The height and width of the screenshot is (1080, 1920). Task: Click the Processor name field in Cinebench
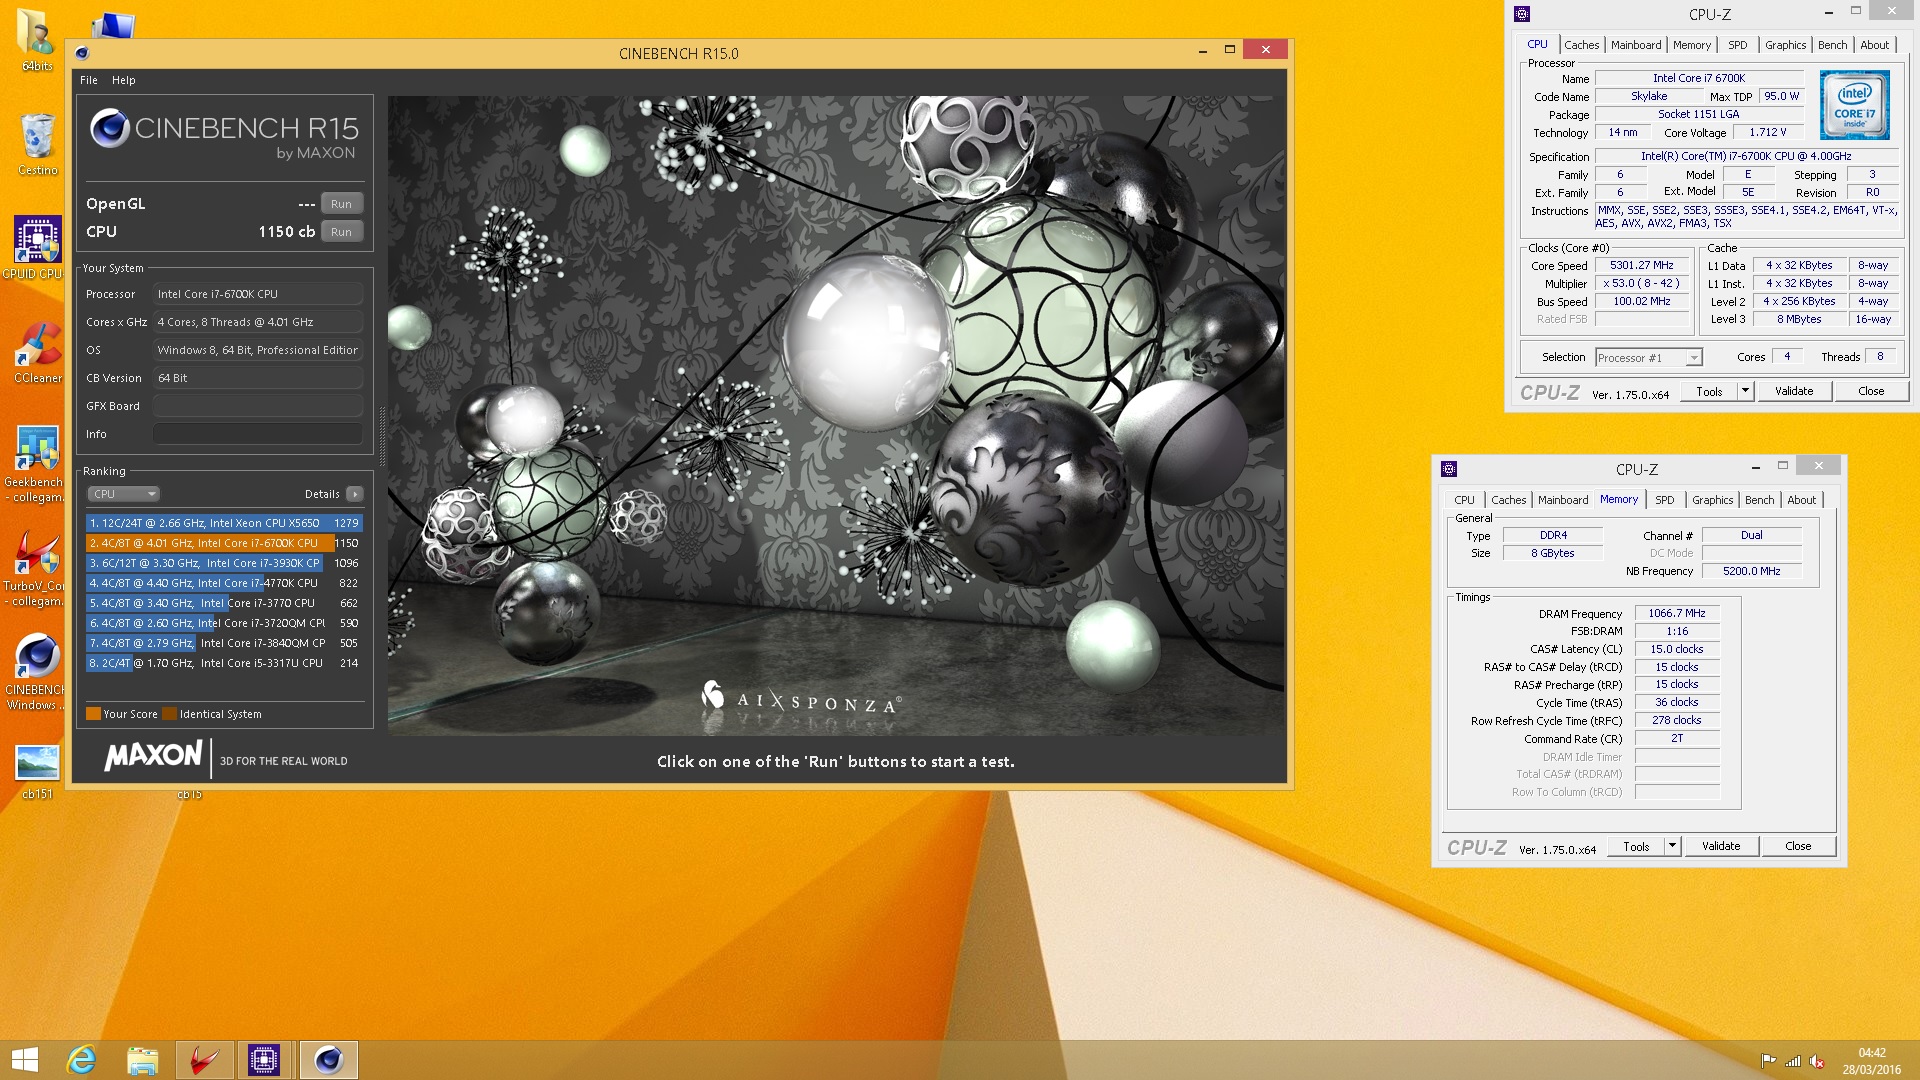tap(258, 294)
